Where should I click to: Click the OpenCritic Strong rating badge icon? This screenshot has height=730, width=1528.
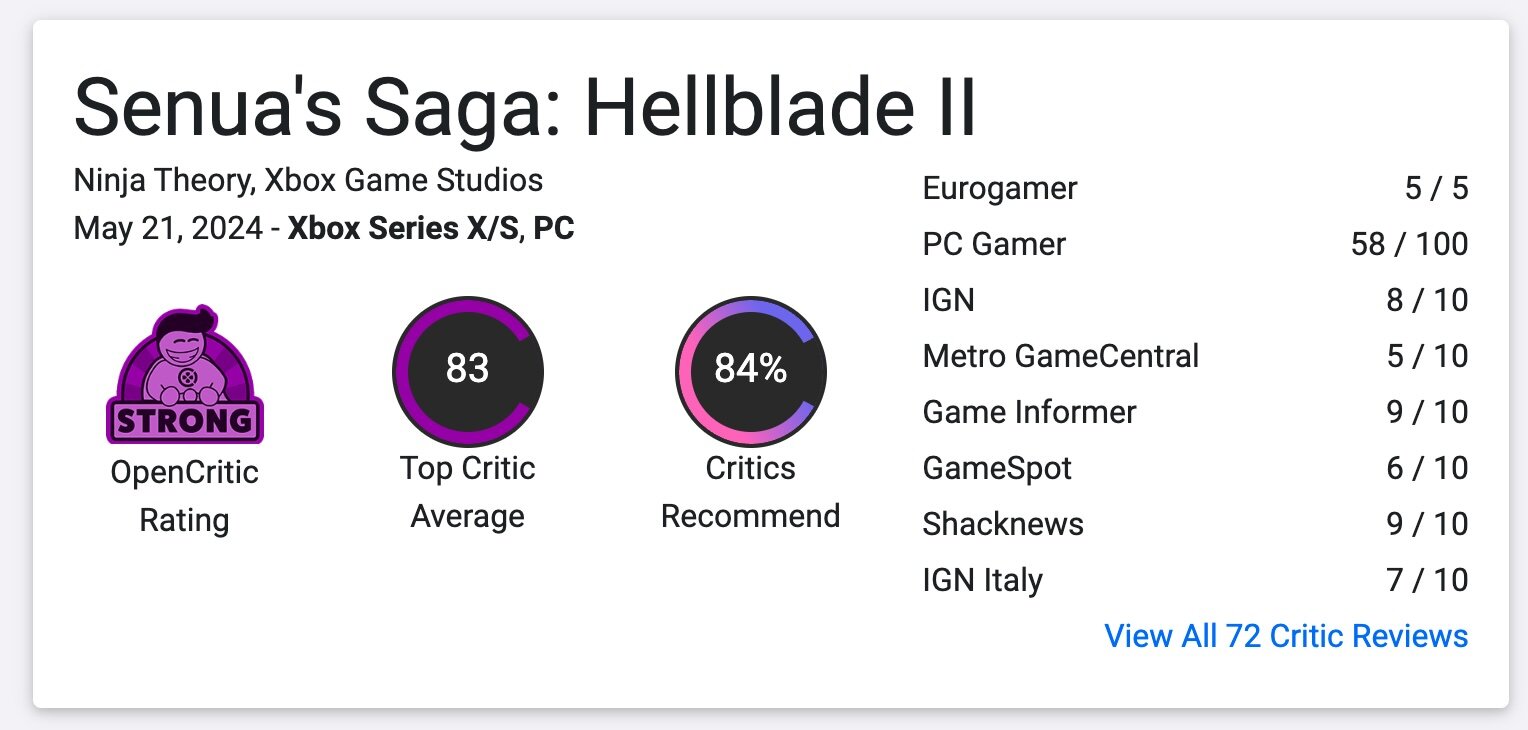pos(185,375)
